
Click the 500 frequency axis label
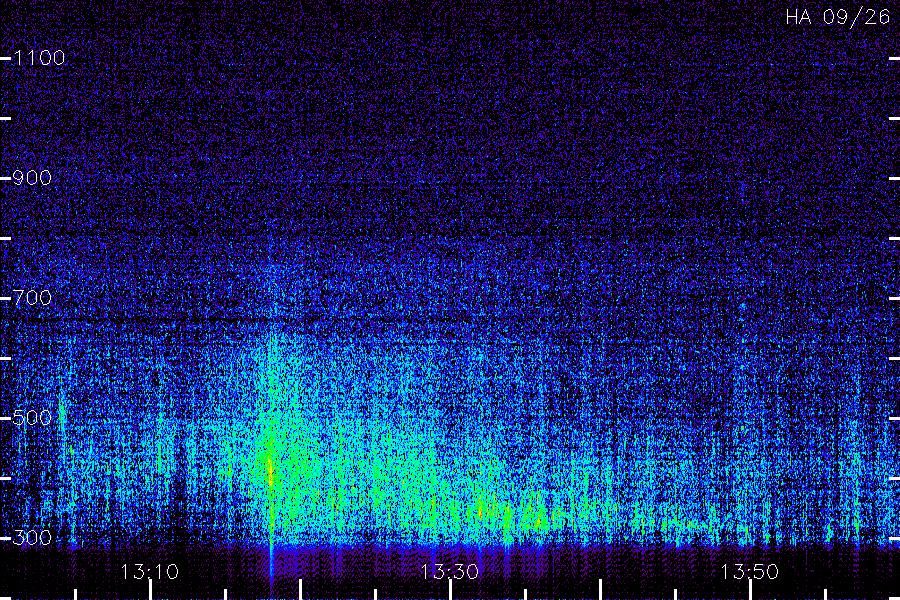pyautogui.click(x=32, y=418)
